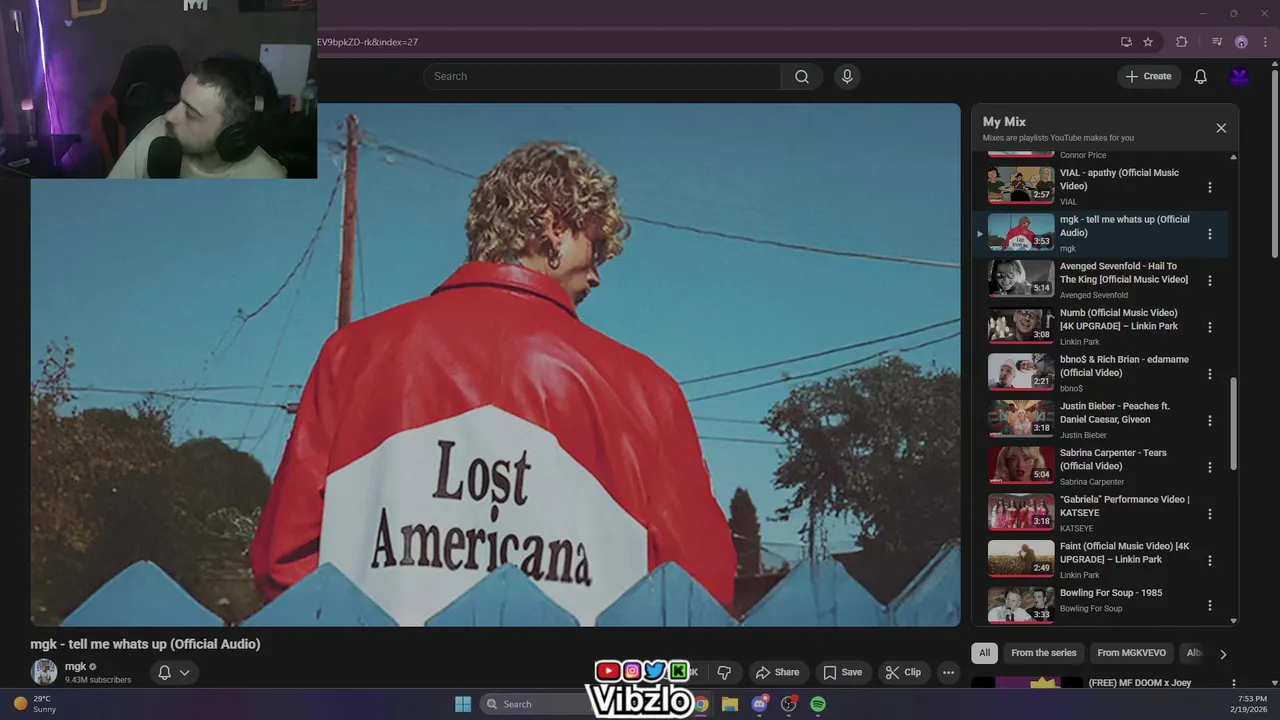Open options for mgk - tell me whats up row
1280x720 pixels.
pyautogui.click(x=1209, y=234)
